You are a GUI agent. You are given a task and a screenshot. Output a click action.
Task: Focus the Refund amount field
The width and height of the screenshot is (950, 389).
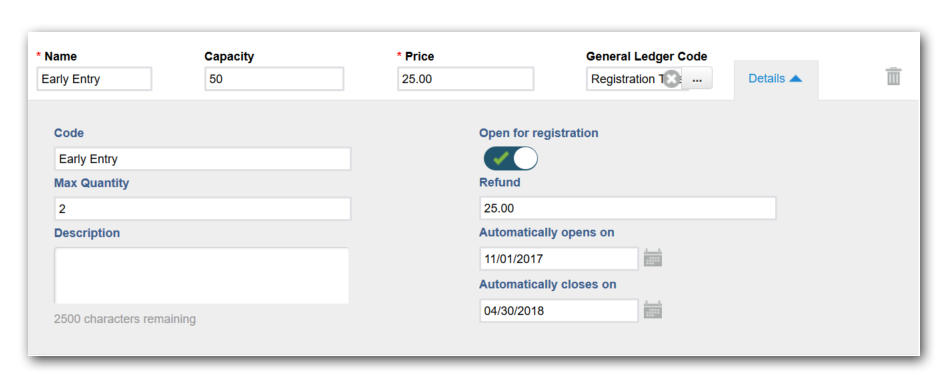pos(628,208)
